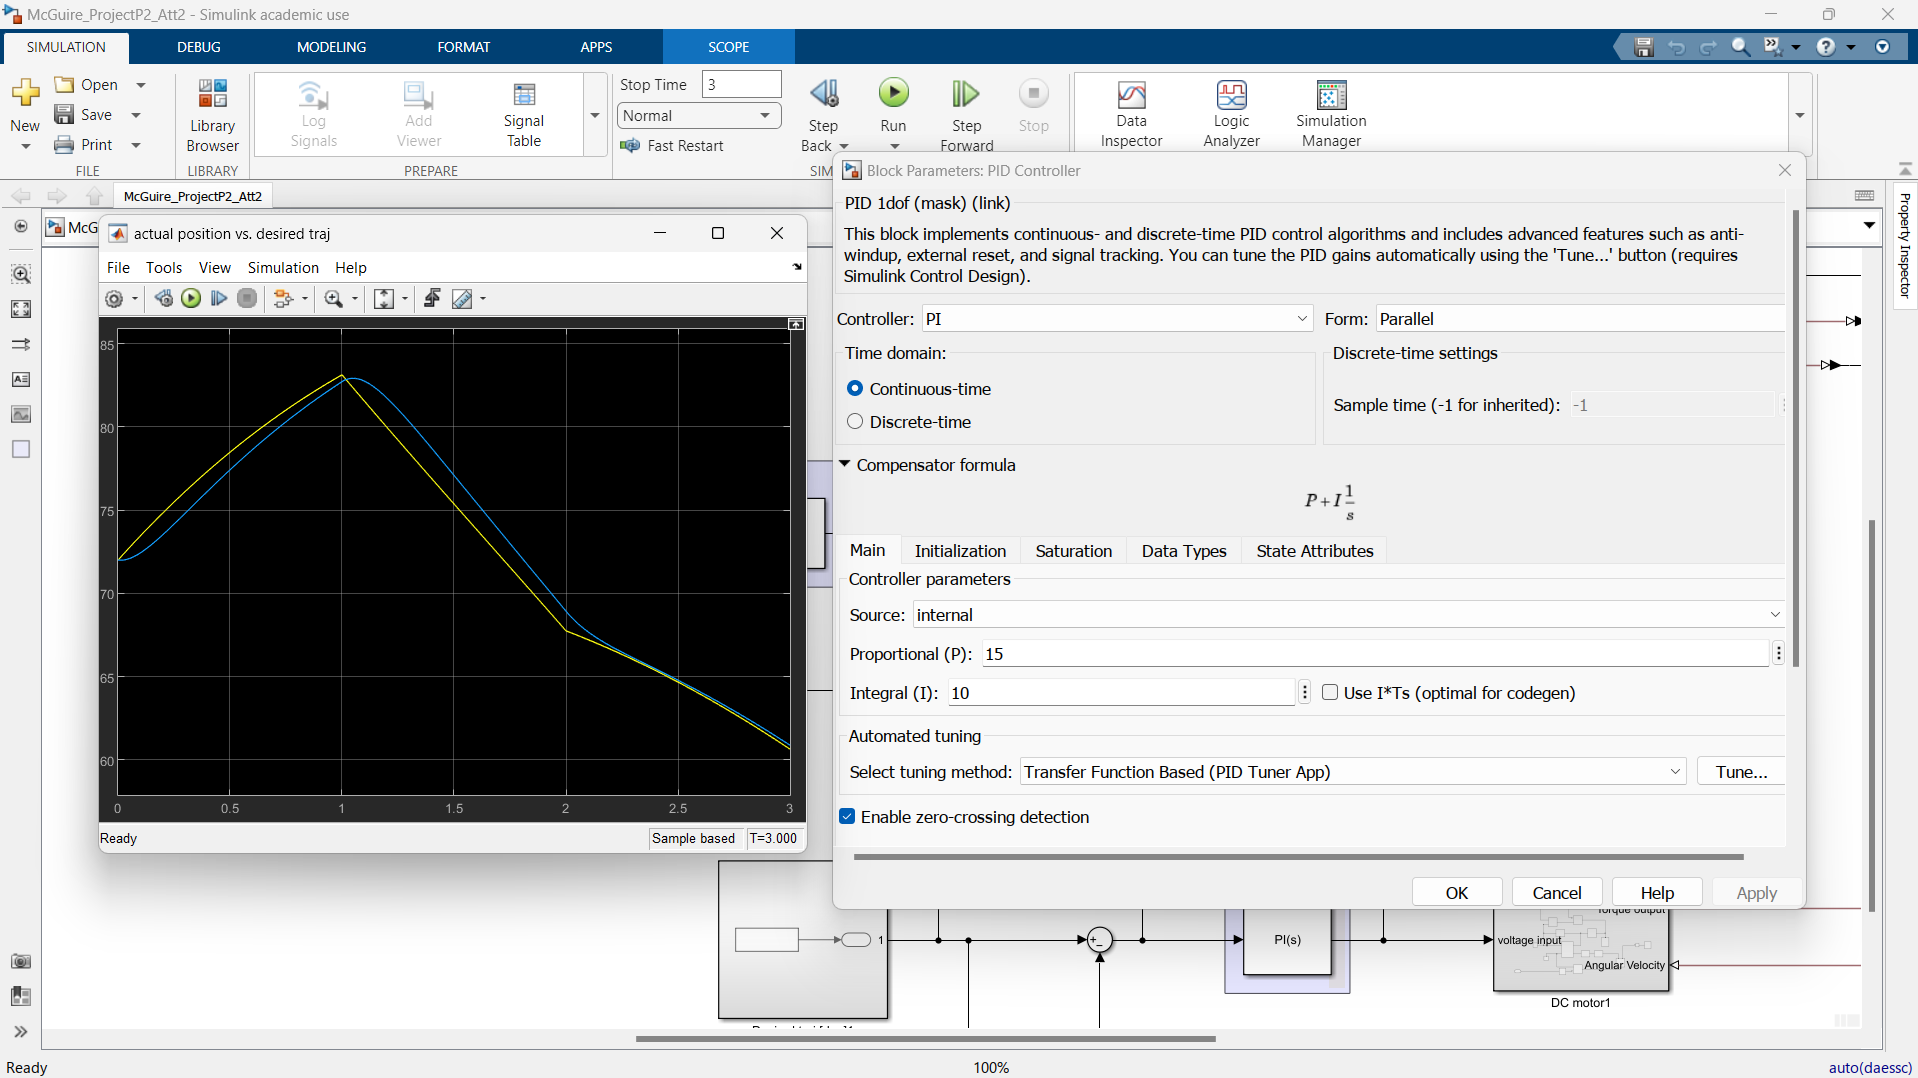Click the annotation text icon in left palette
Viewport: 1918px width, 1078px height.
(x=21, y=379)
